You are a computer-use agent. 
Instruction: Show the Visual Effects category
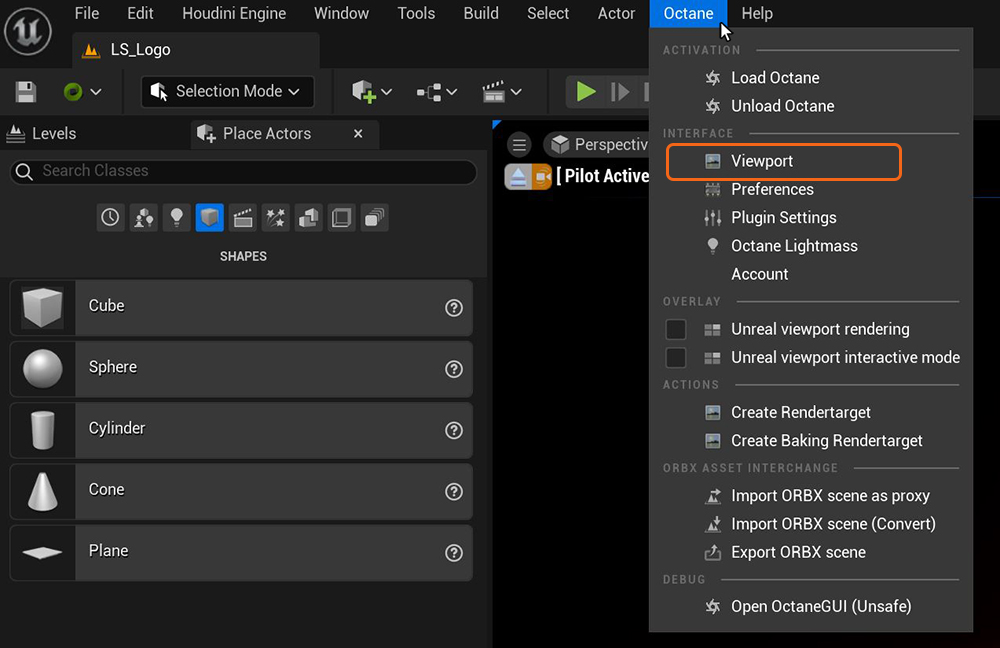click(x=276, y=218)
